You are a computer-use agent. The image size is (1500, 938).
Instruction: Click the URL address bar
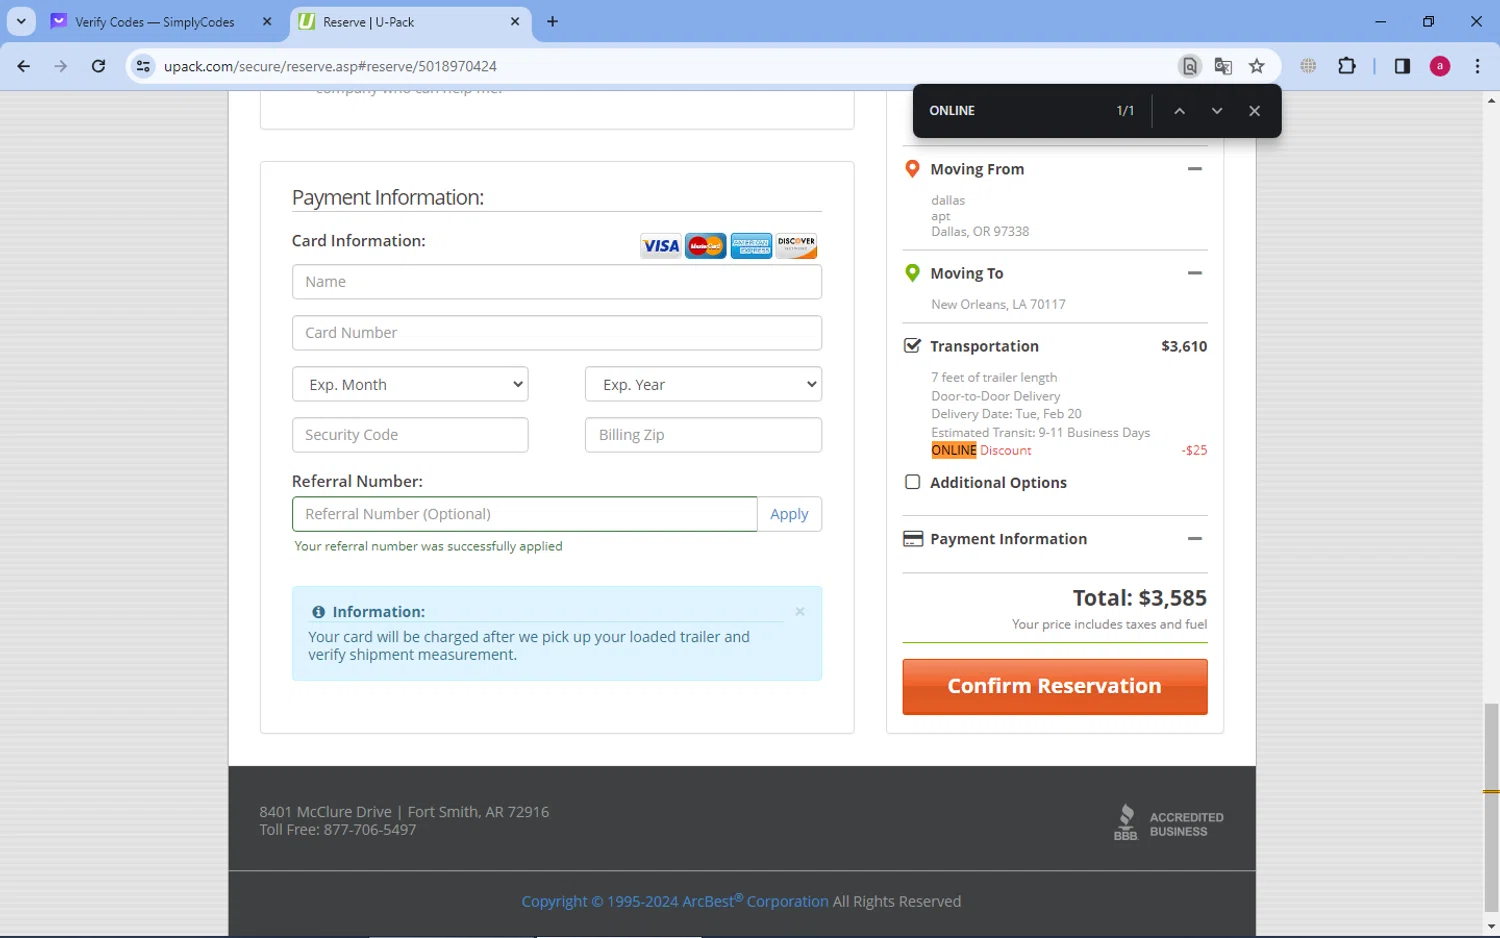click(x=660, y=66)
